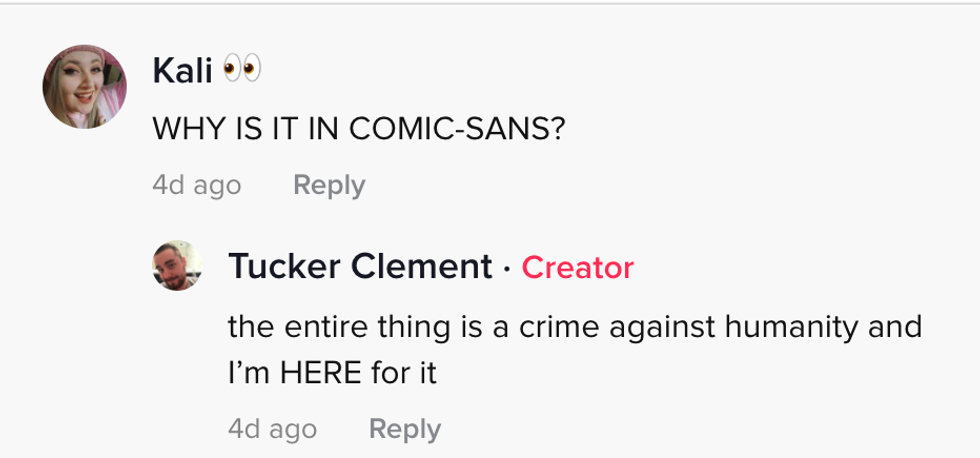Click the pink Creator badge
The width and height of the screenshot is (980, 458).
click(x=578, y=267)
